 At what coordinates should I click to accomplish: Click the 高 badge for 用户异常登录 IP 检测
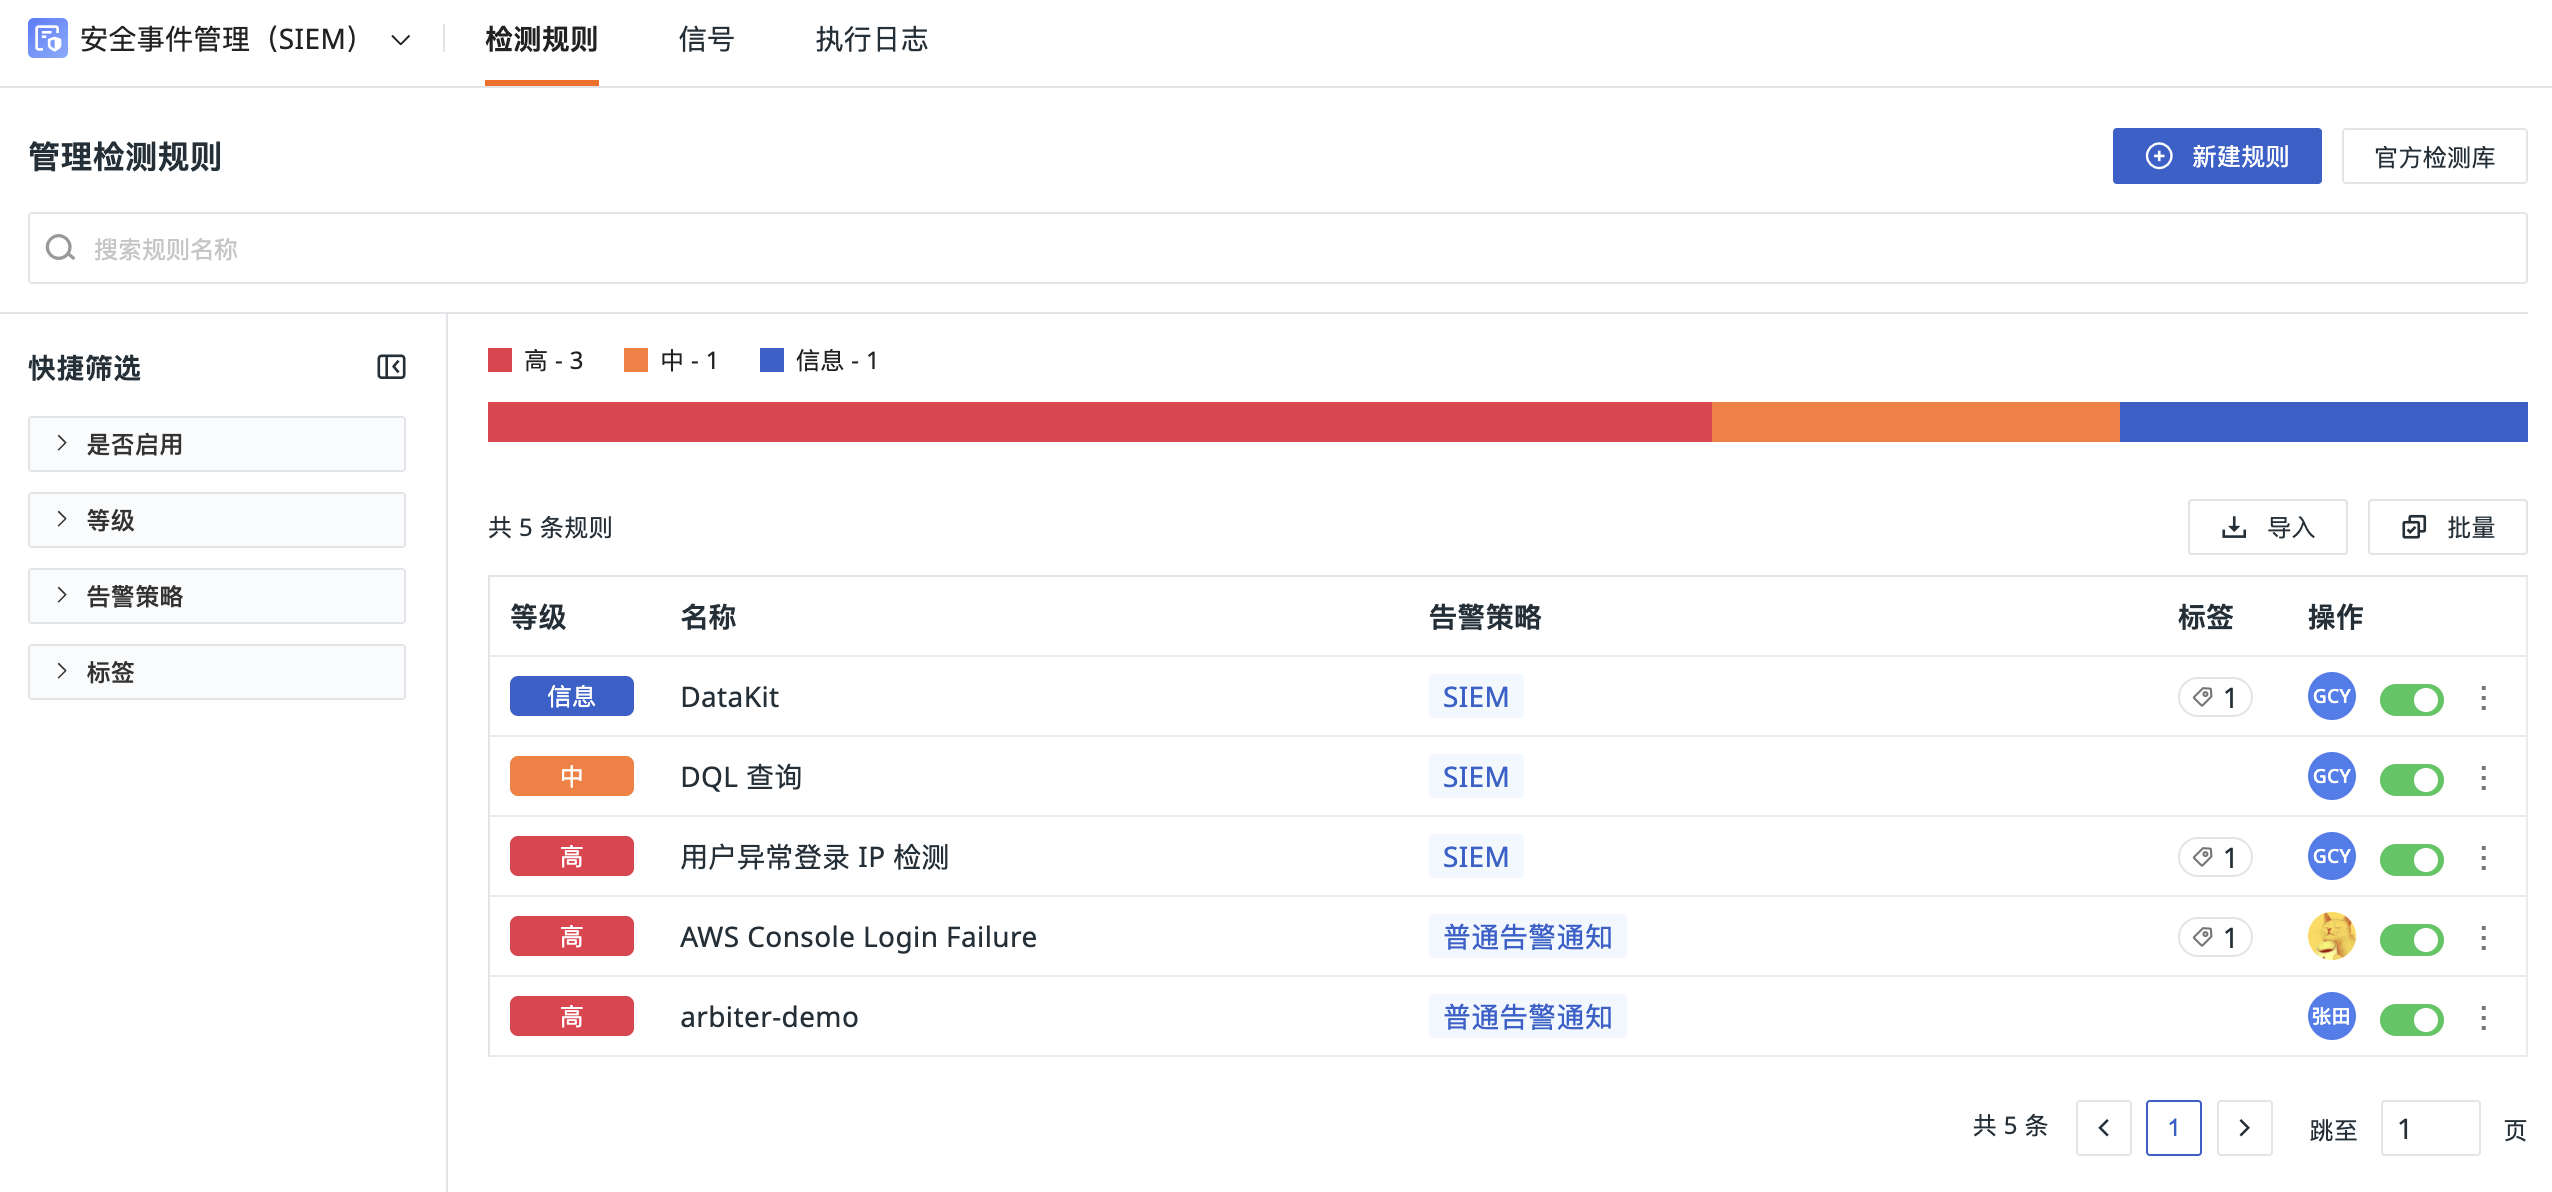point(572,856)
